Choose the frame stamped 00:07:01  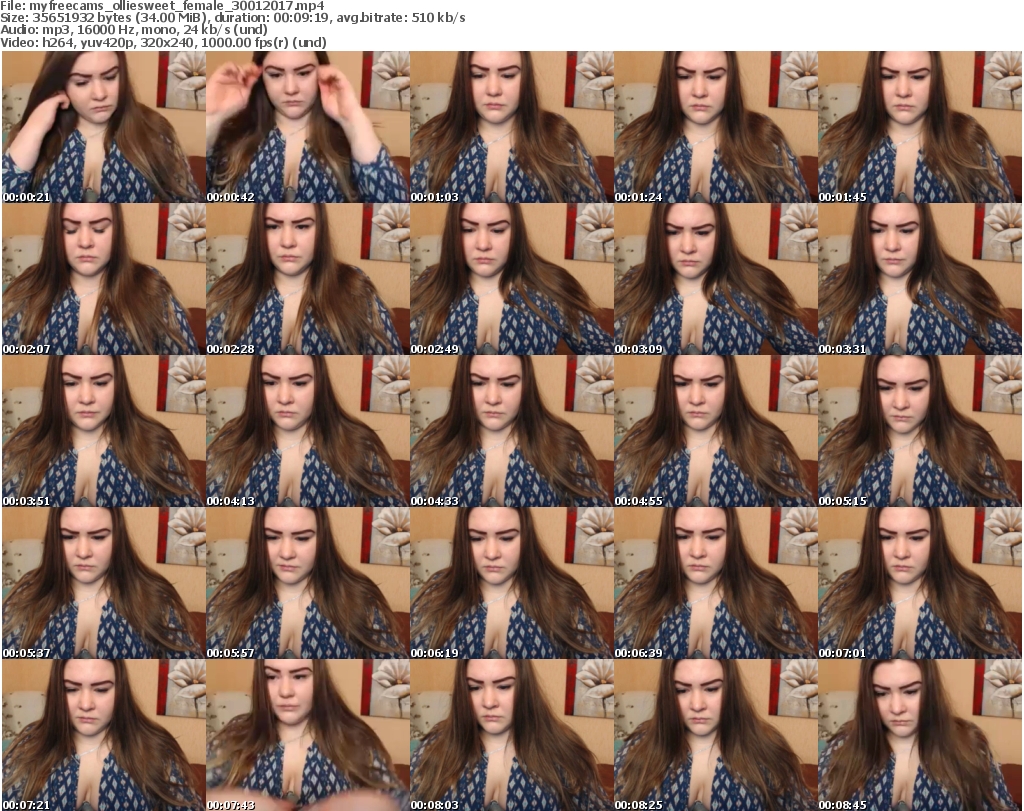click(x=920, y=583)
